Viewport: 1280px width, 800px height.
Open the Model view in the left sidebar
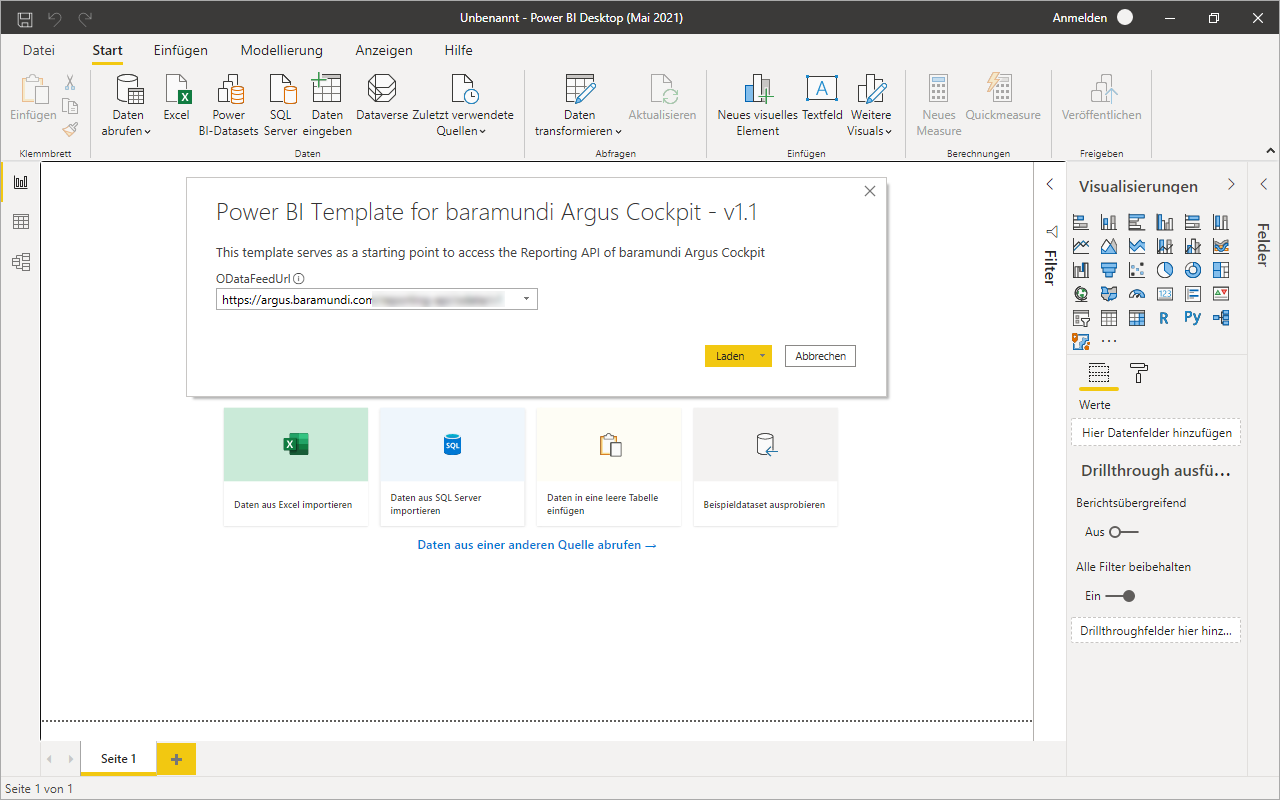pos(20,262)
